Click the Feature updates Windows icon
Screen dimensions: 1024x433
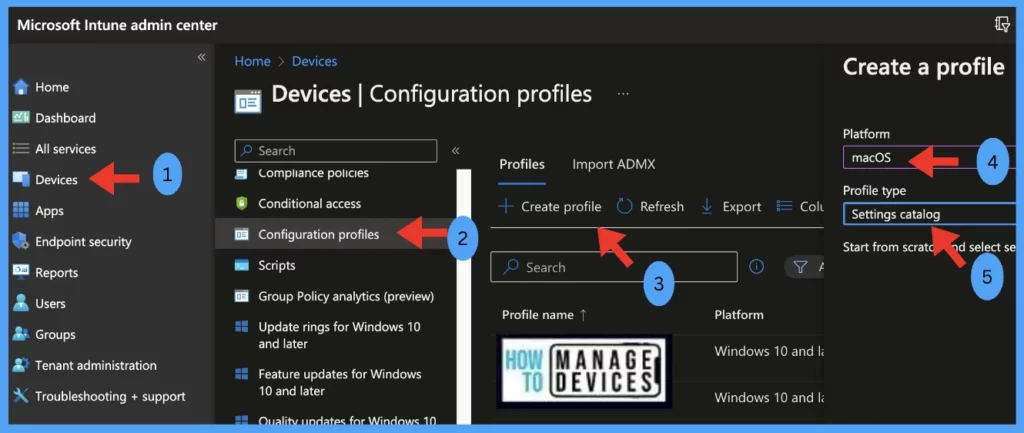click(x=242, y=374)
